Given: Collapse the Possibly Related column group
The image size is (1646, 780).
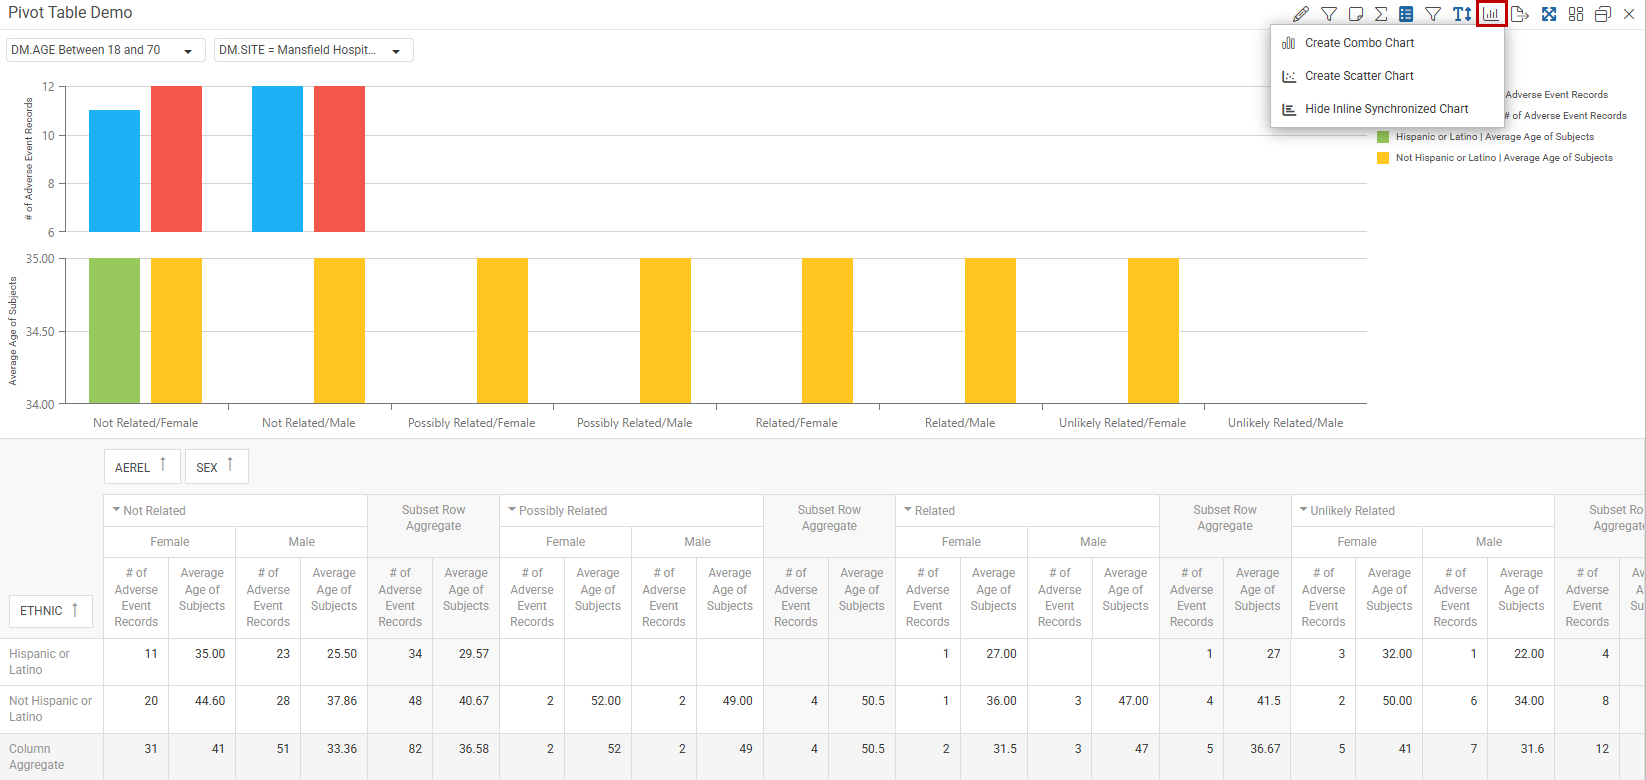Looking at the screenshot, I should coord(512,510).
